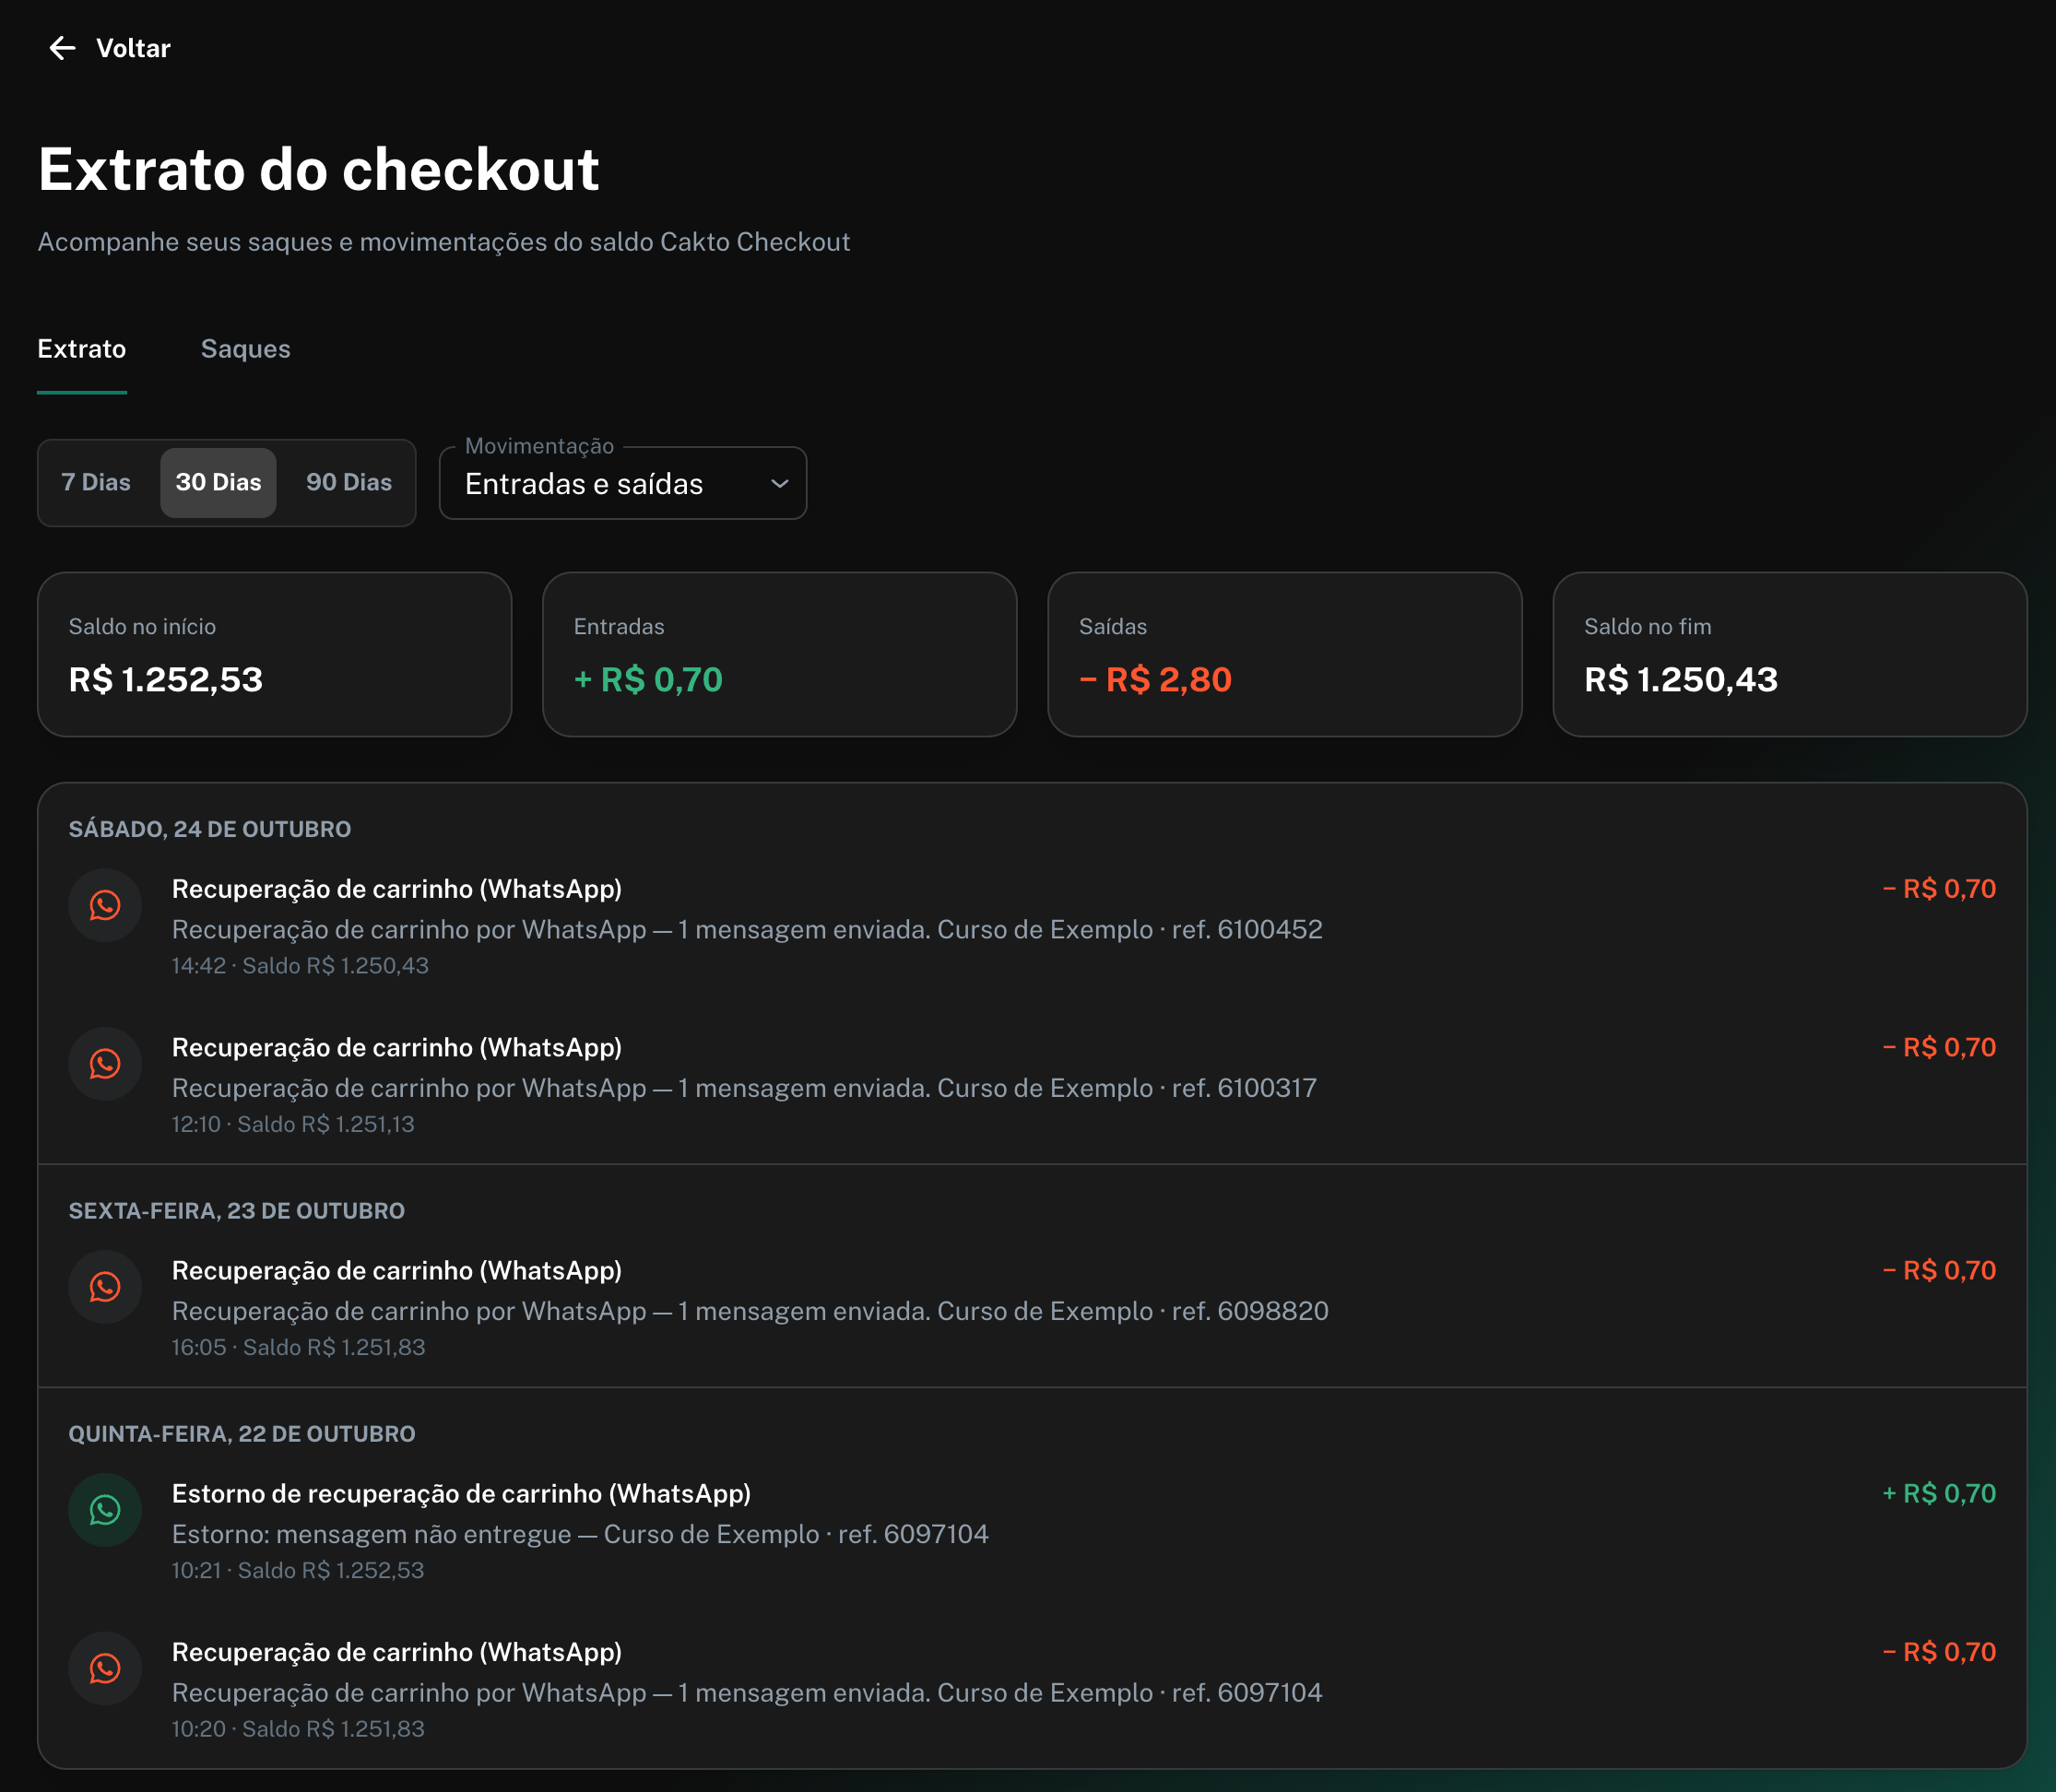The height and width of the screenshot is (1792, 2056).
Task: Click the amount of the 12:10 entry
Action: coord(1939,1048)
